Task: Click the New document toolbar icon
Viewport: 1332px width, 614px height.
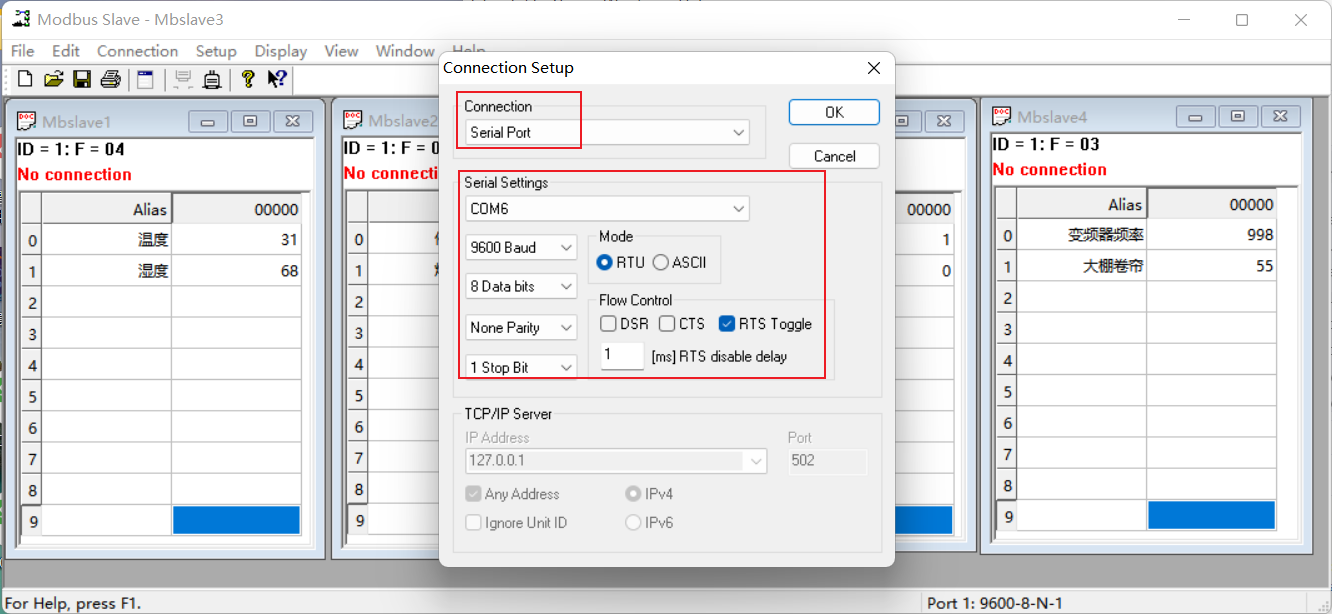Action: pos(25,79)
